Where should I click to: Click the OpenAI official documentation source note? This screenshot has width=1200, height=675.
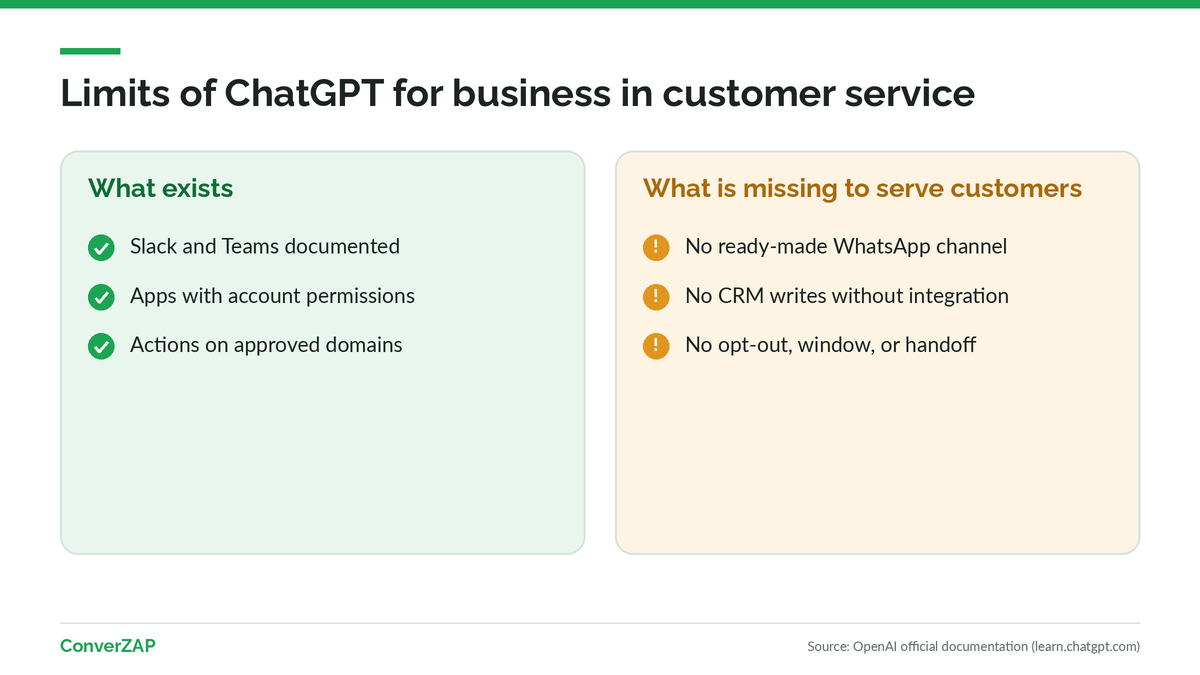974,647
